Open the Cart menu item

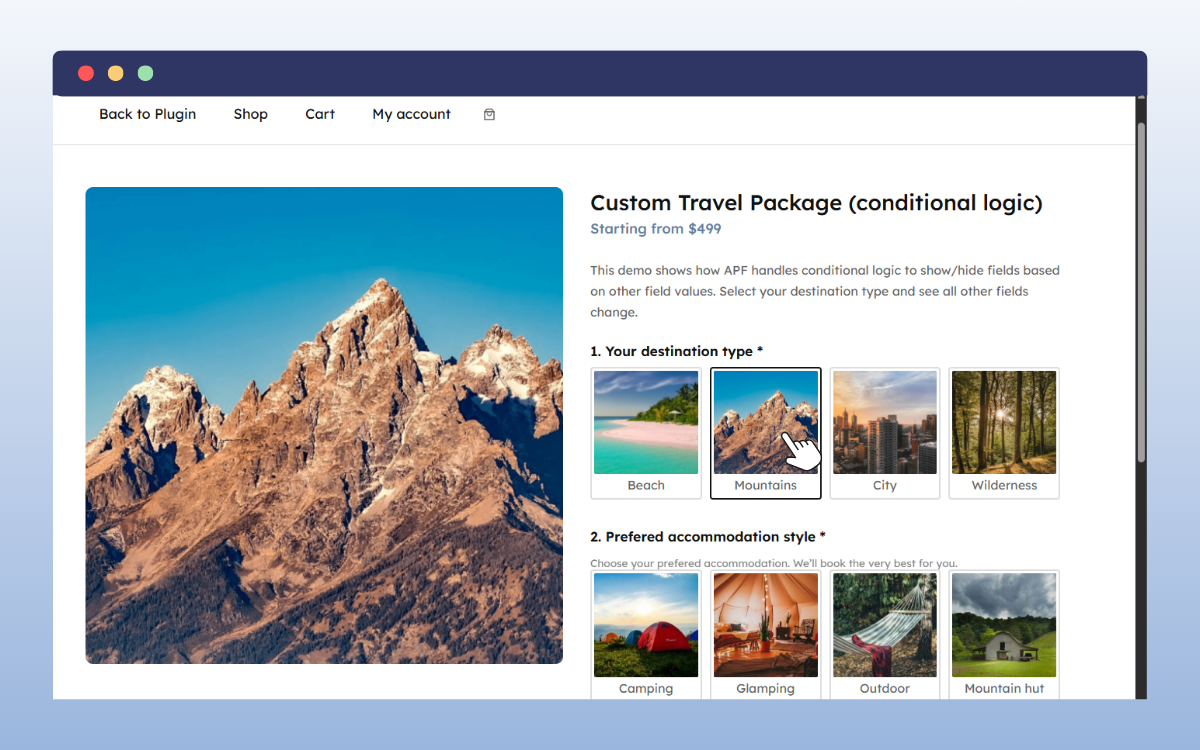pos(320,114)
